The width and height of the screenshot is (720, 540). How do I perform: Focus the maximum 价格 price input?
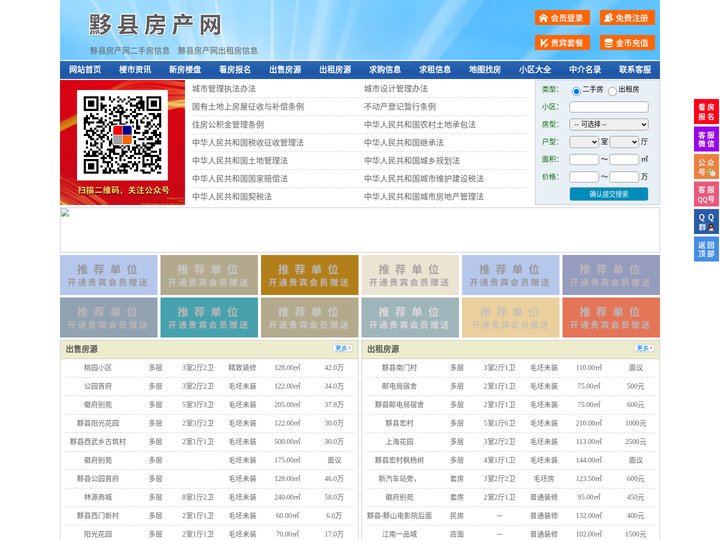point(624,177)
